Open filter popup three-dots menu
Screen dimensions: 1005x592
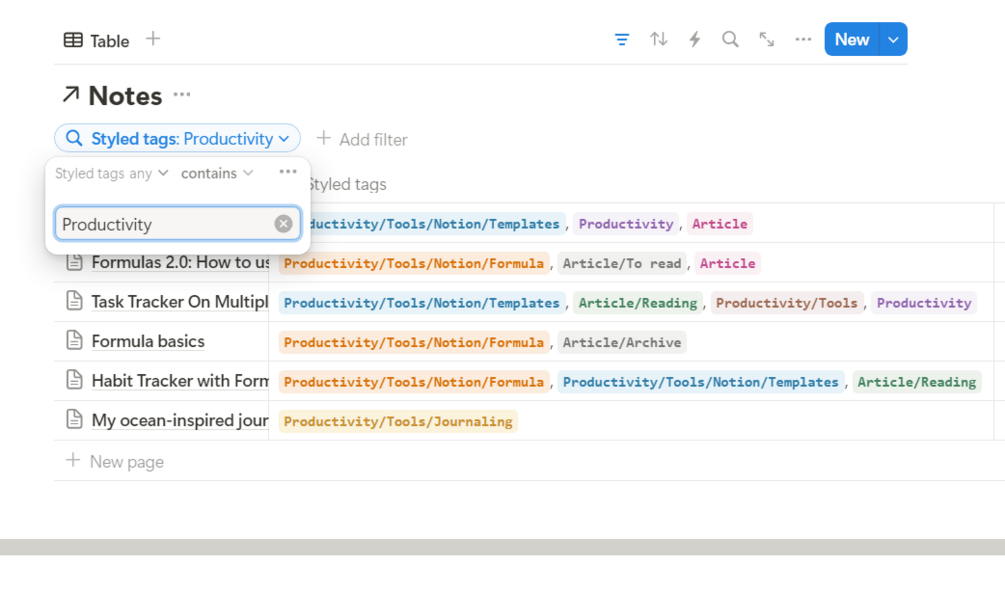[288, 172]
